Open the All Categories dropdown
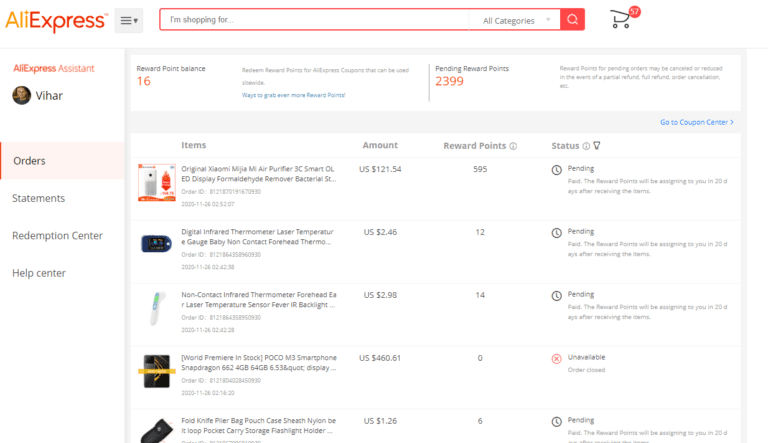The width and height of the screenshot is (768, 443). click(x=514, y=20)
